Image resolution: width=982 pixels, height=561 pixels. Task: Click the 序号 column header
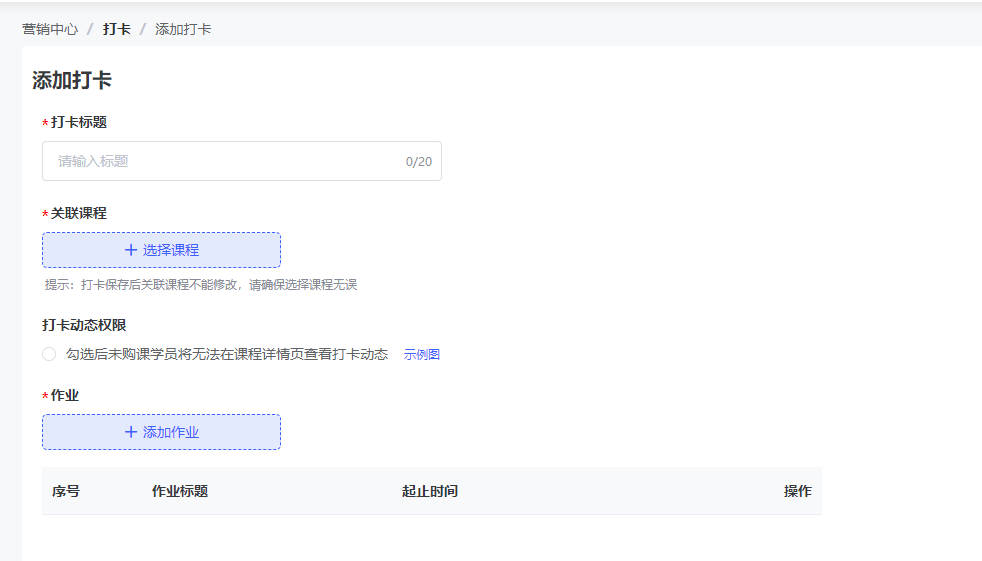click(x=66, y=491)
